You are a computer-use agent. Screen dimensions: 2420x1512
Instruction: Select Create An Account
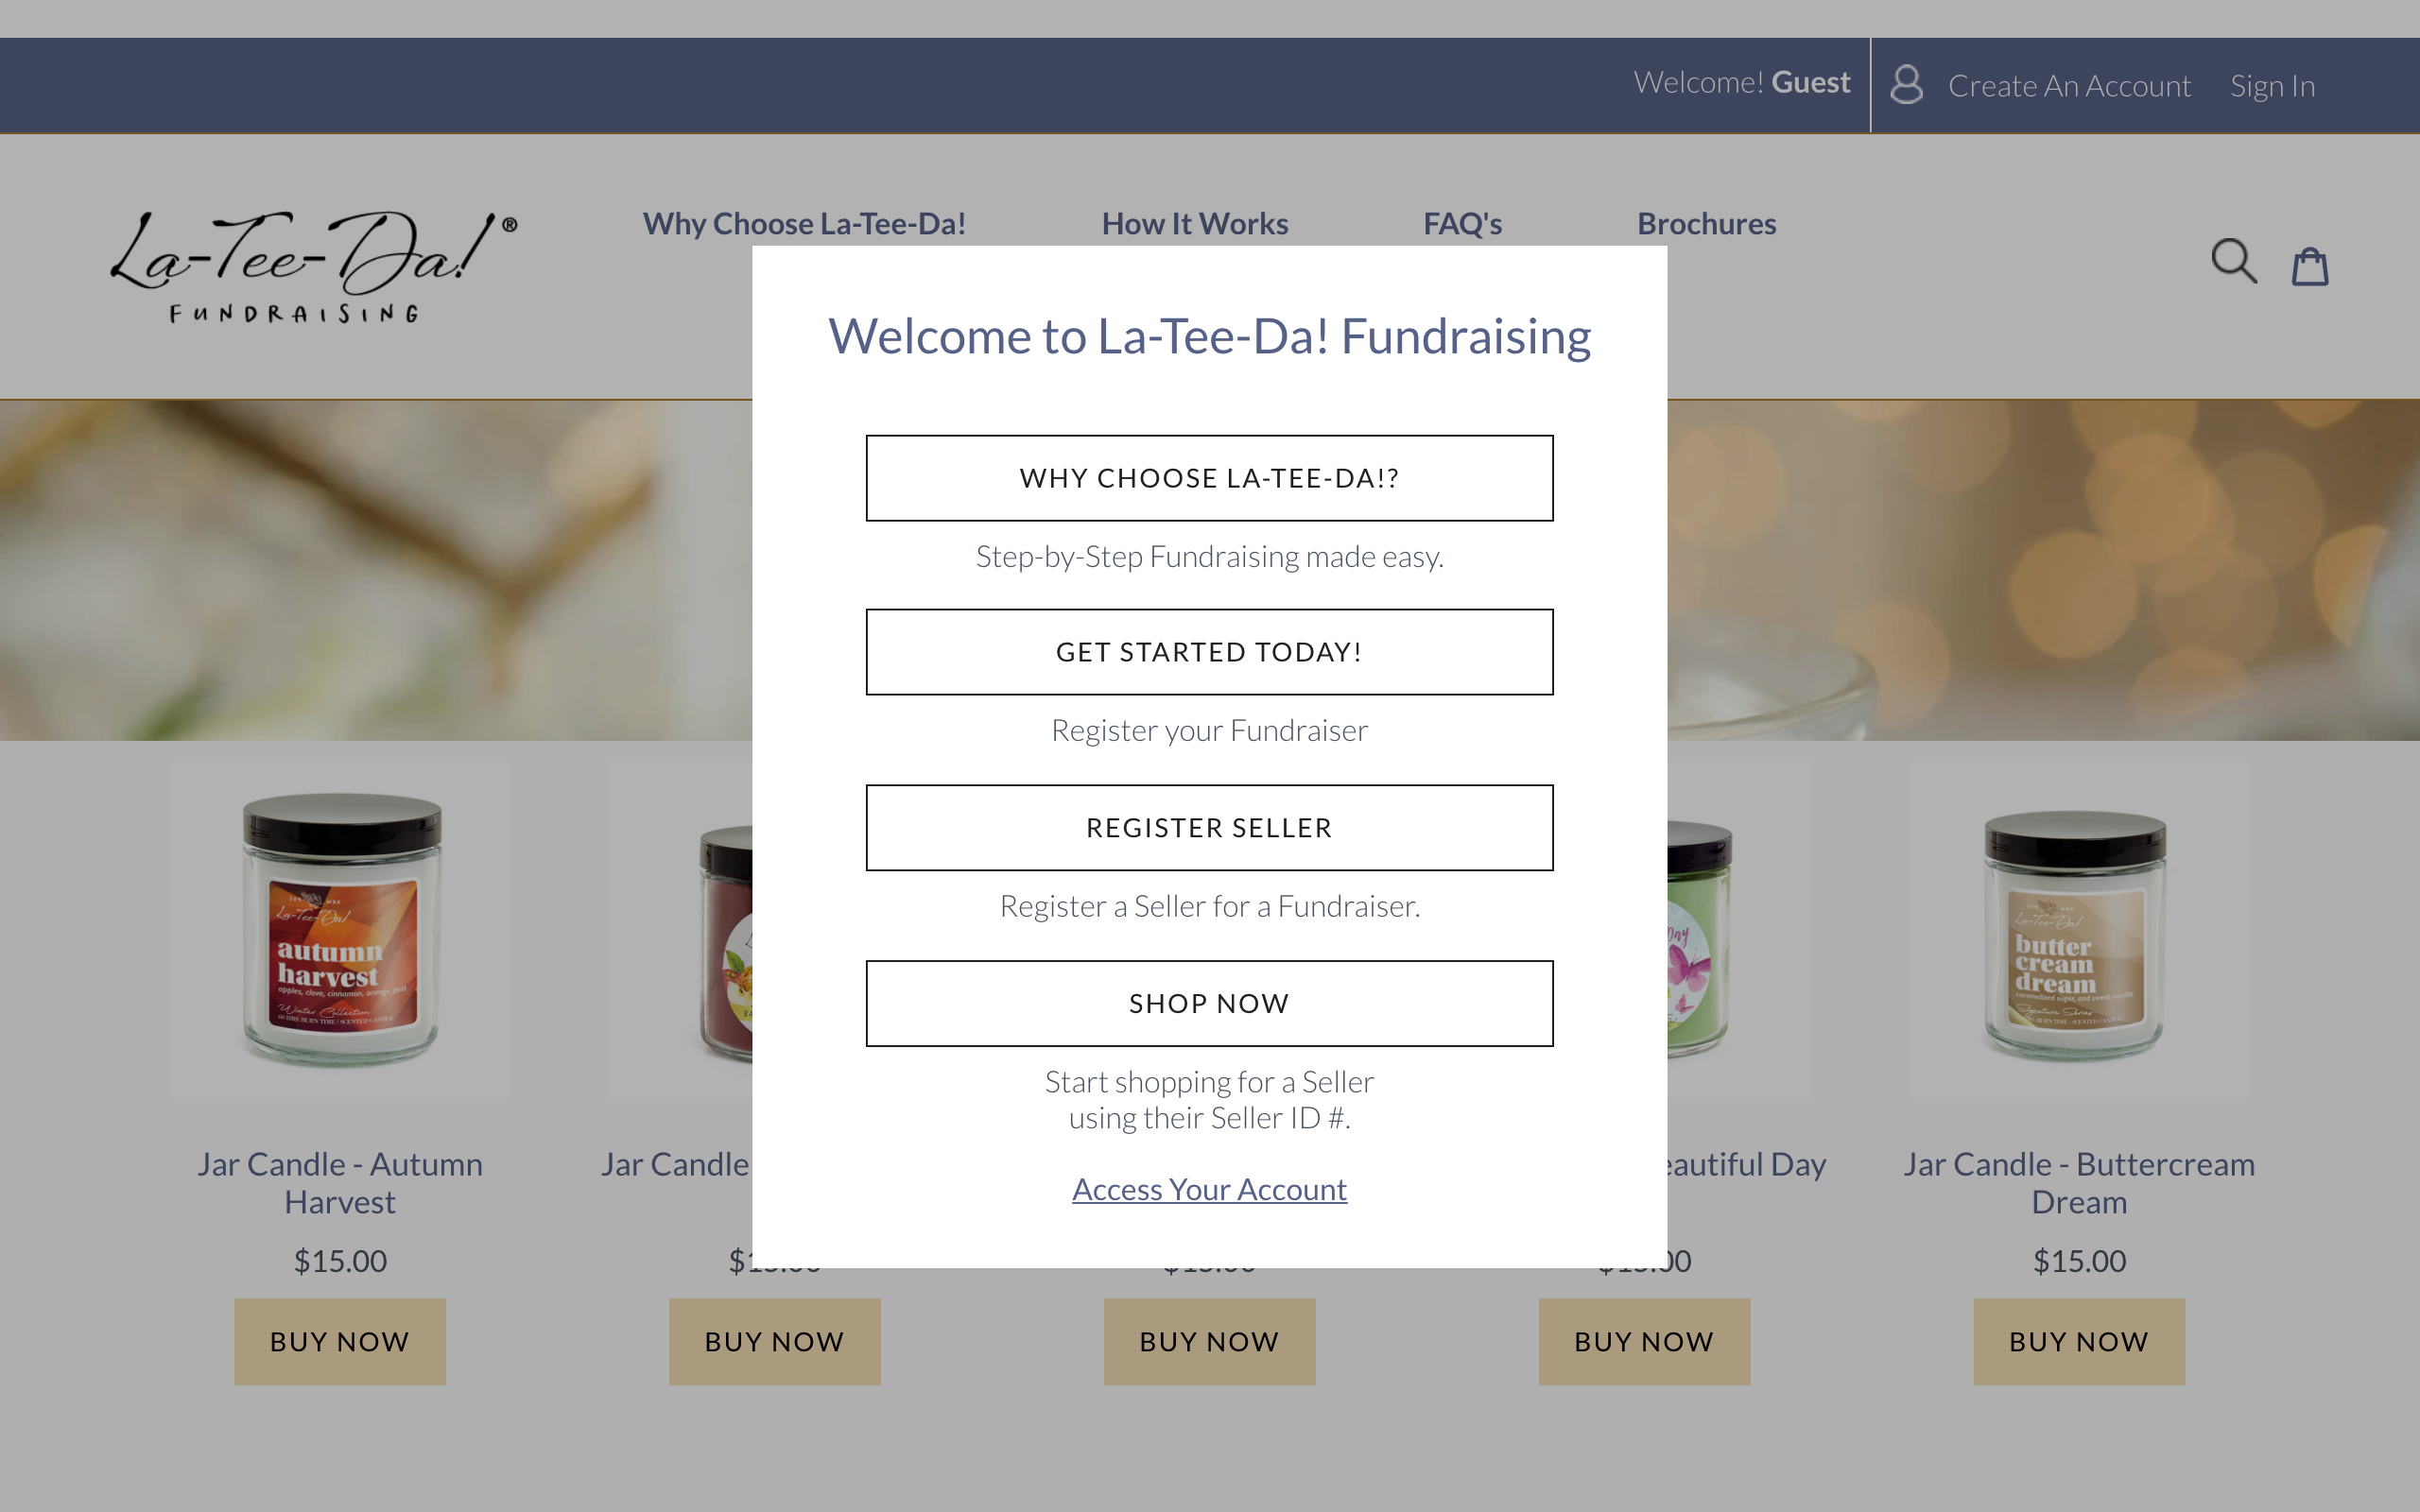tap(2069, 85)
